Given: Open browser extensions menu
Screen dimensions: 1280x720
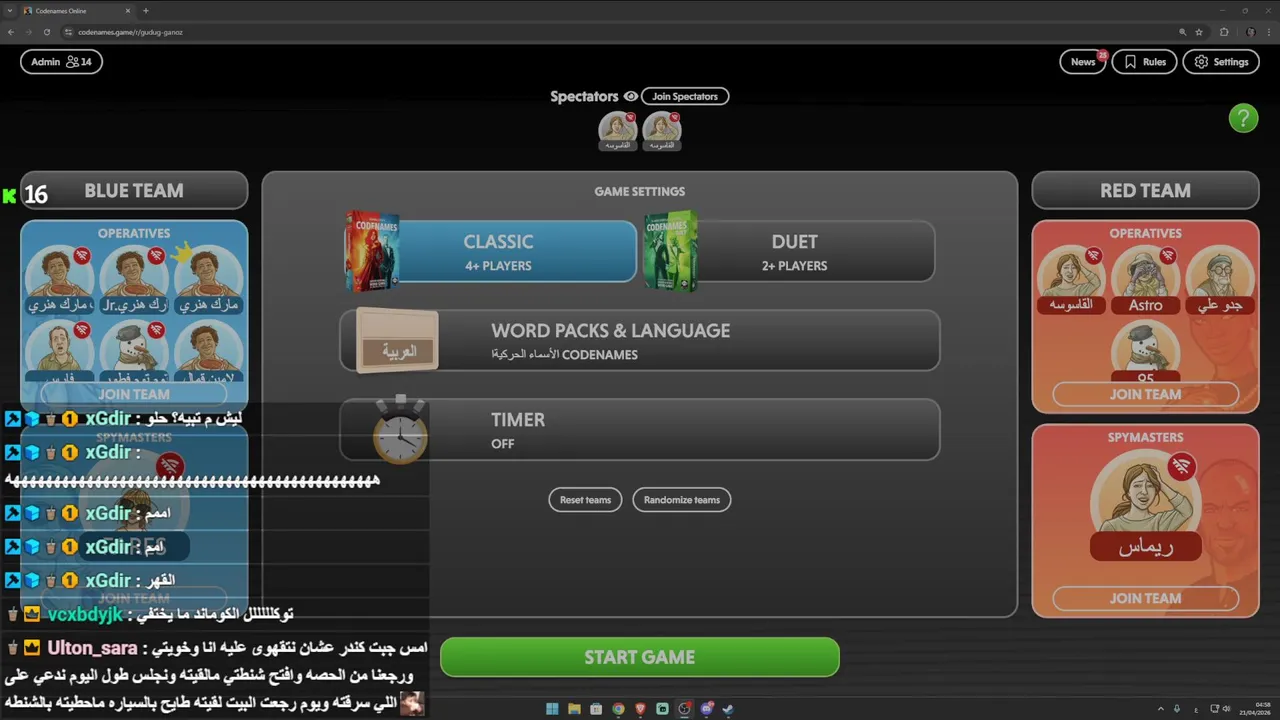Looking at the screenshot, I should coord(1223,32).
